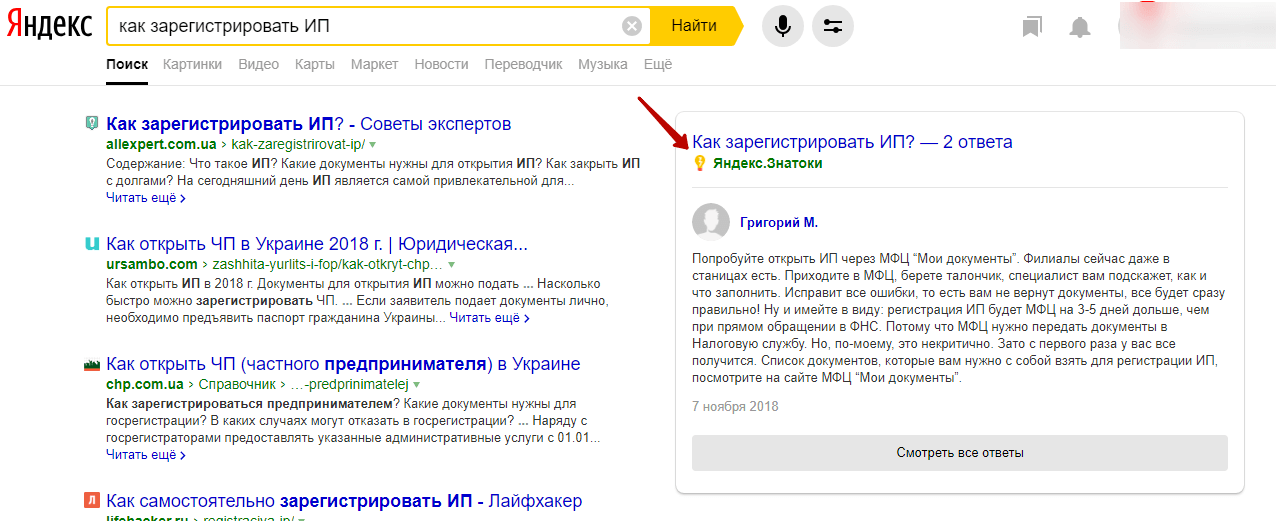The image size is (1276, 521).
Task: Switch to the Картинки tab
Action: coord(192,64)
